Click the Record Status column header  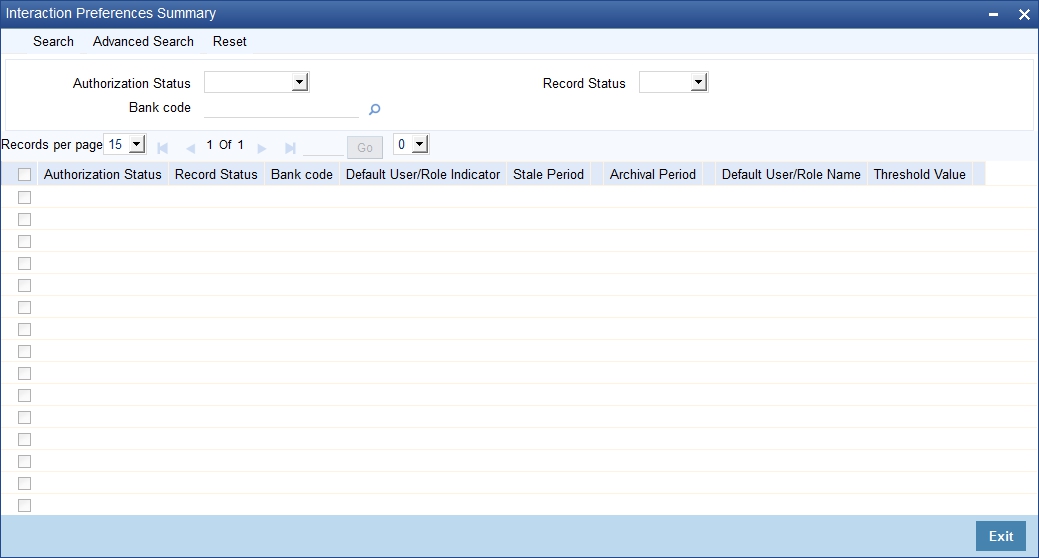(x=216, y=174)
